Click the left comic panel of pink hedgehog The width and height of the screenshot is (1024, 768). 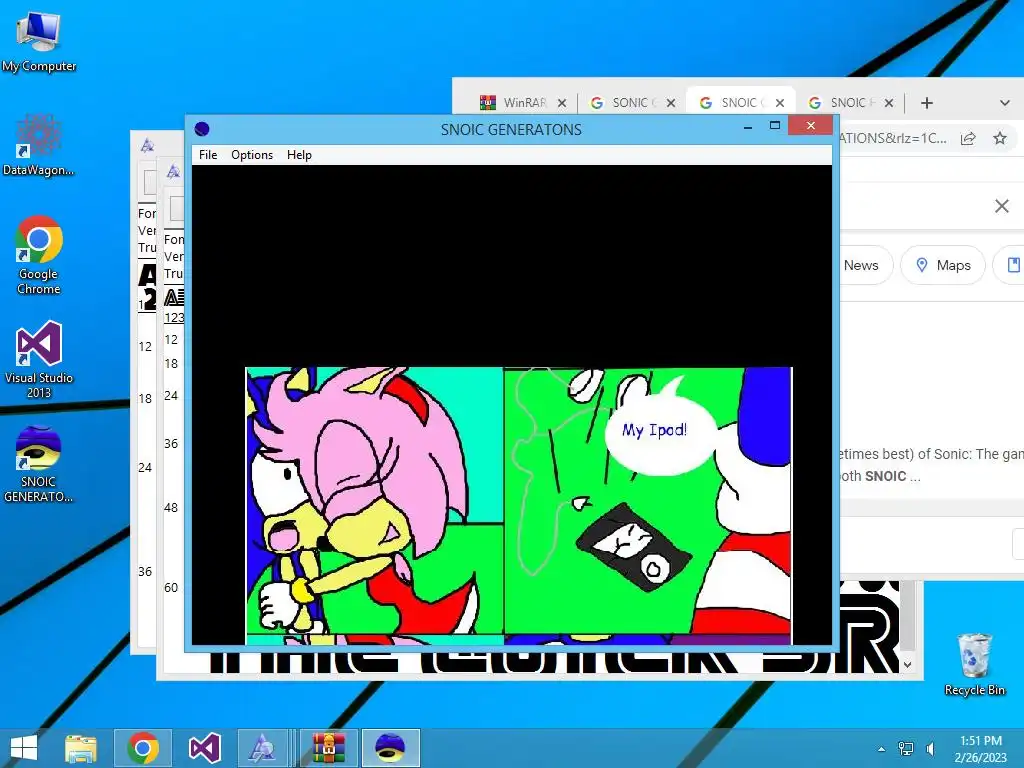coord(374,501)
